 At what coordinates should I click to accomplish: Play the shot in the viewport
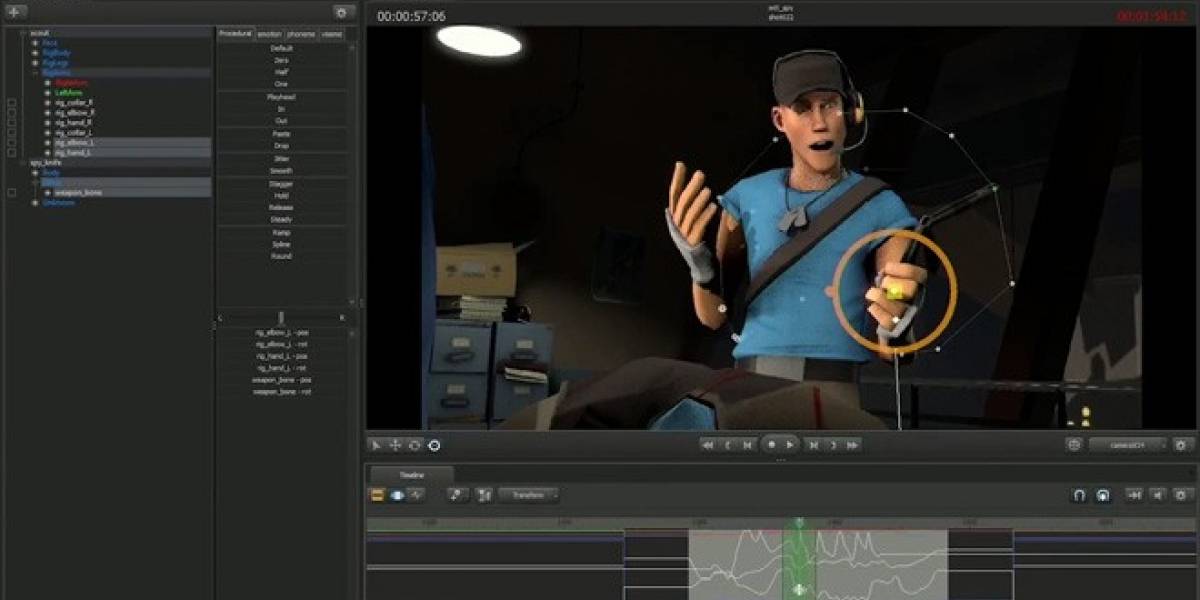tap(790, 445)
